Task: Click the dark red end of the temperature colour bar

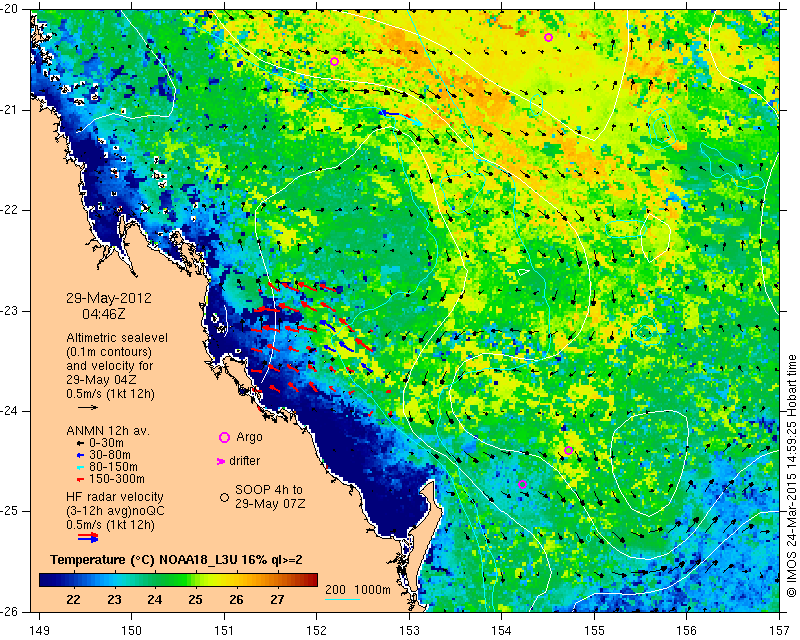Action: click(x=311, y=580)
